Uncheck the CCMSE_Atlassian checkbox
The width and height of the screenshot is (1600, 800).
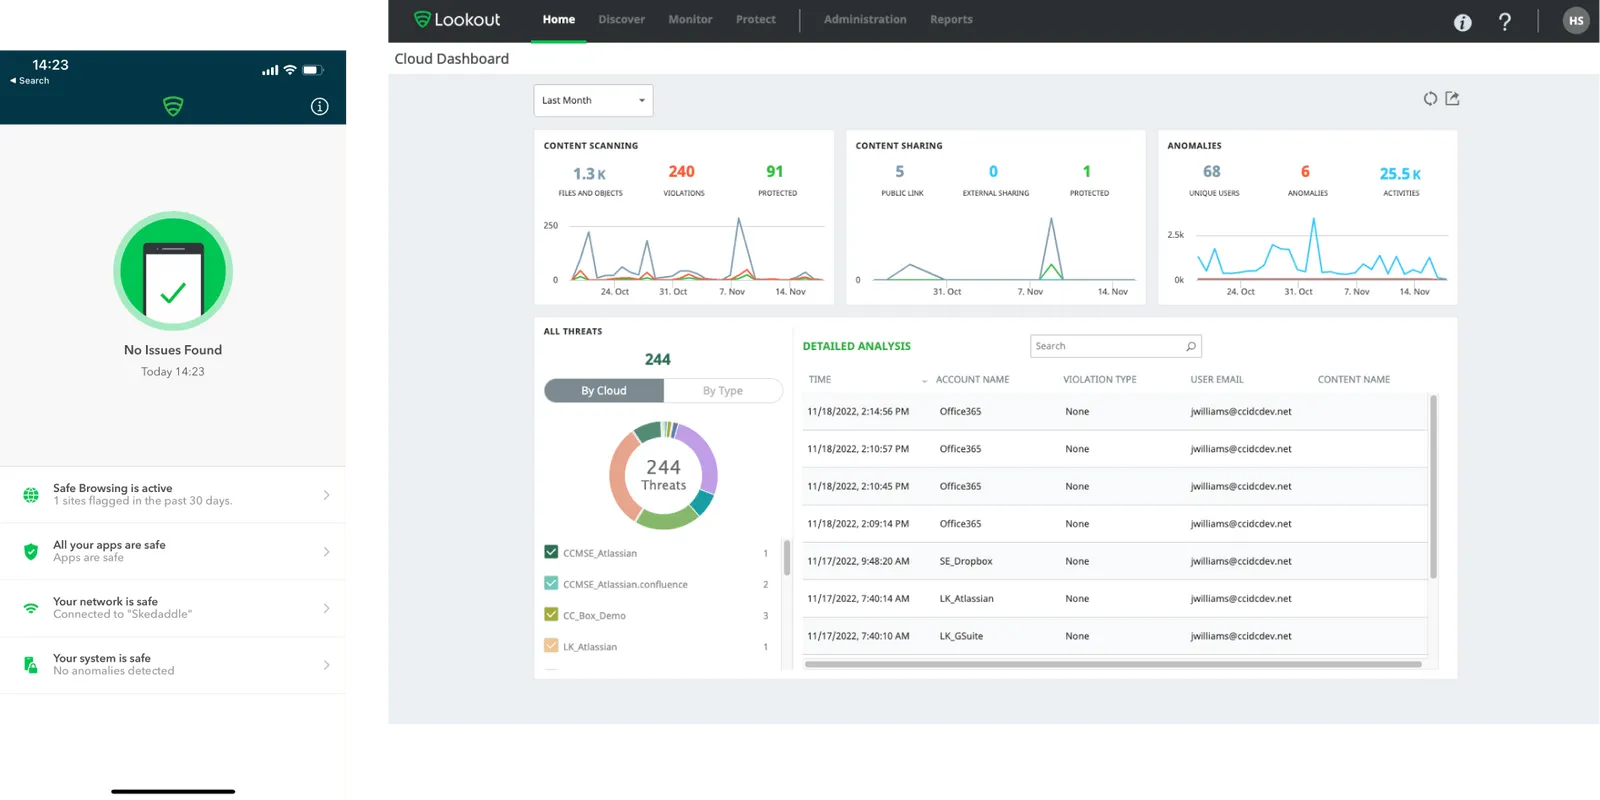[x=551, y=552]
